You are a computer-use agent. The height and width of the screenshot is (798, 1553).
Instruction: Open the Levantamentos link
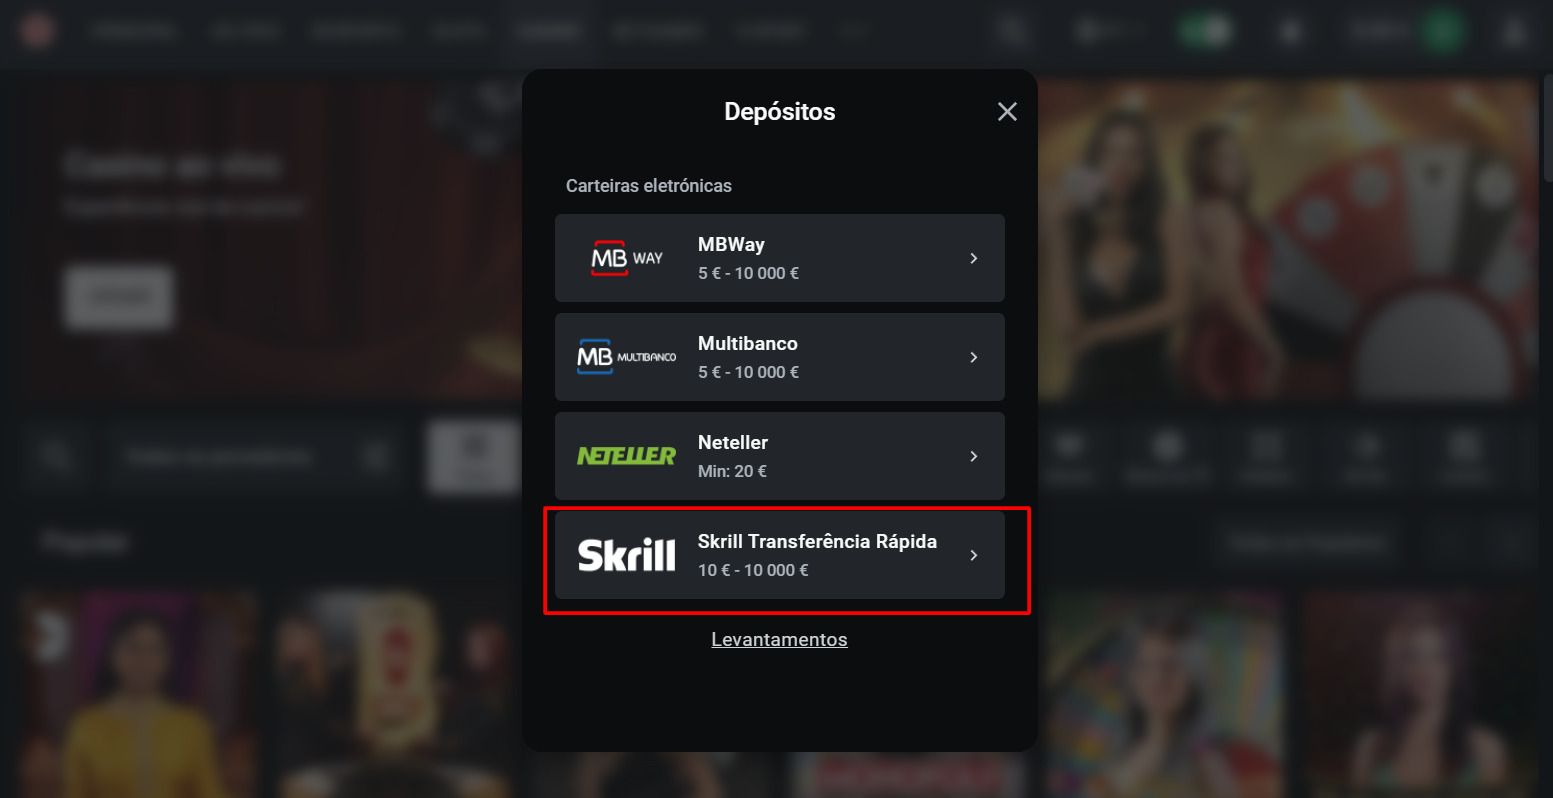point(779,639)
